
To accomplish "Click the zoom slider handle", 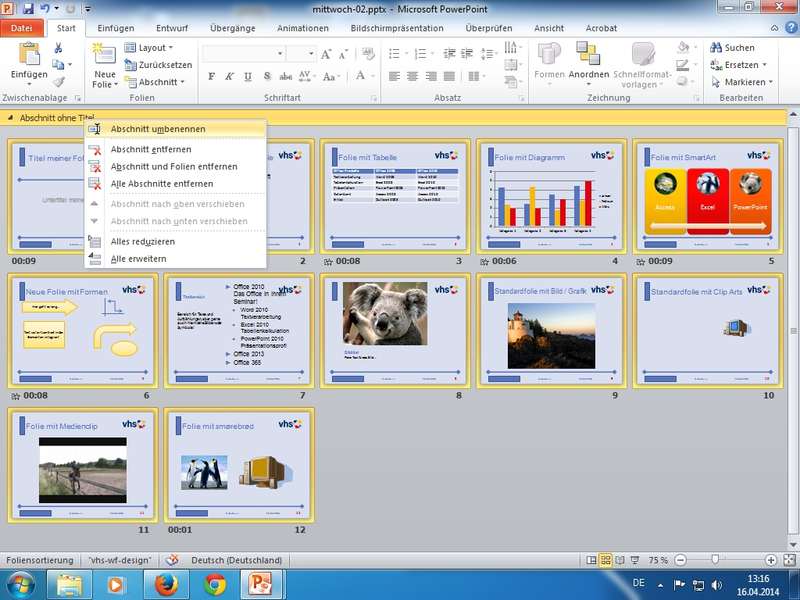I will coord(716,559).
